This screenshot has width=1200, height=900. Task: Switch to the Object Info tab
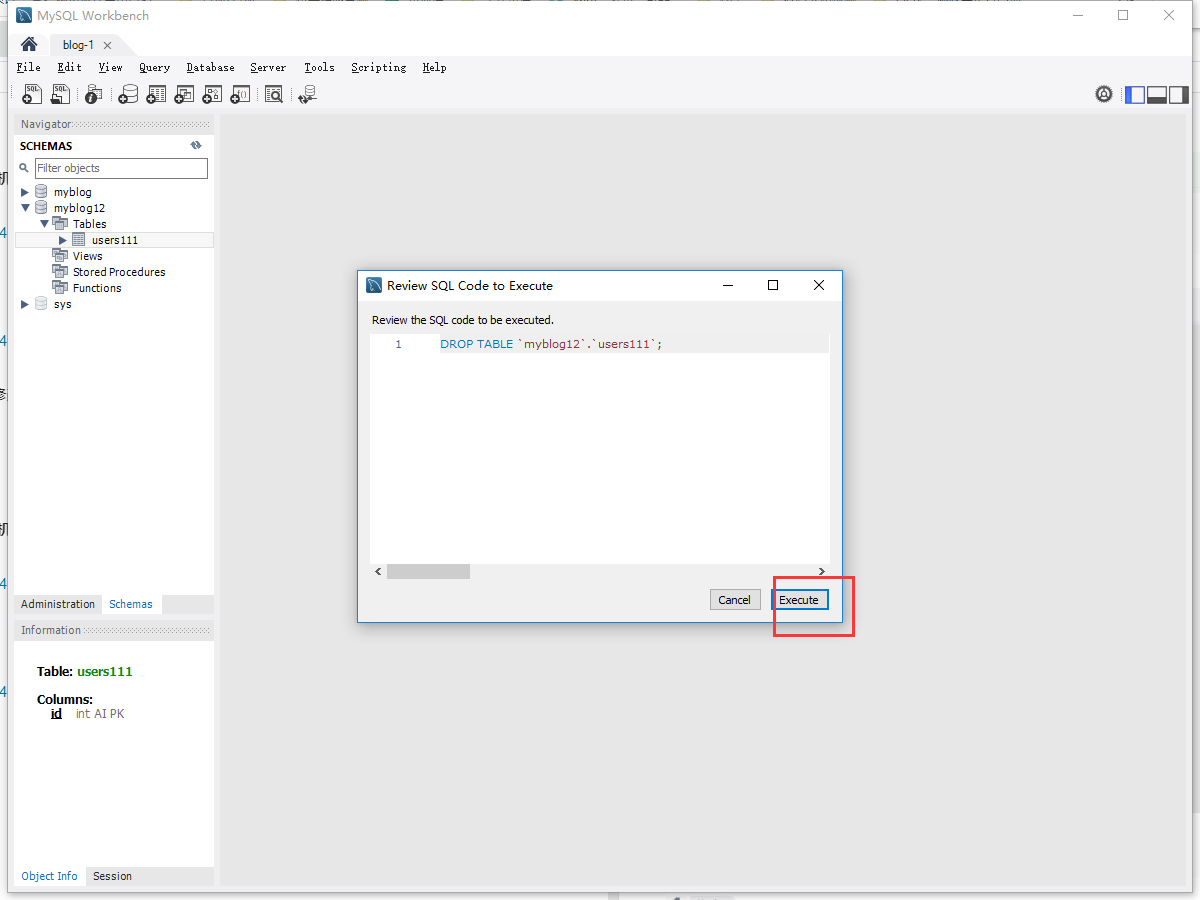tap(49, 876)
